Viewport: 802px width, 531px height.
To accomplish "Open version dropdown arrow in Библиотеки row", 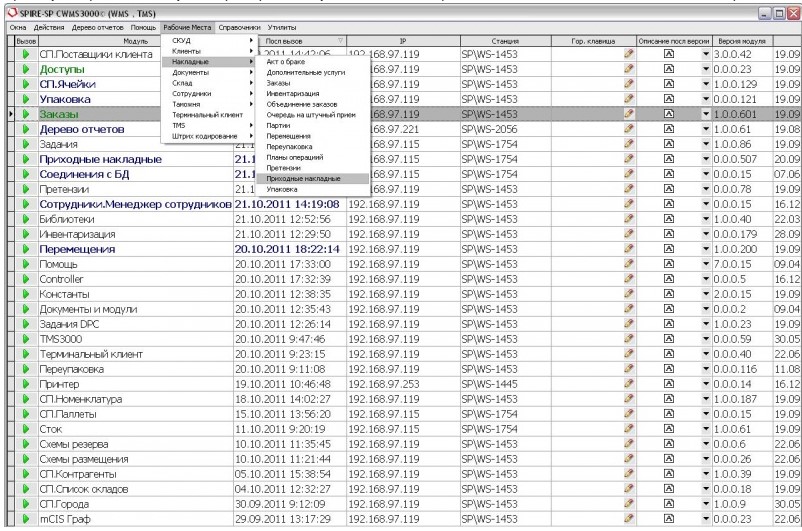I will [x=705, y=218].
